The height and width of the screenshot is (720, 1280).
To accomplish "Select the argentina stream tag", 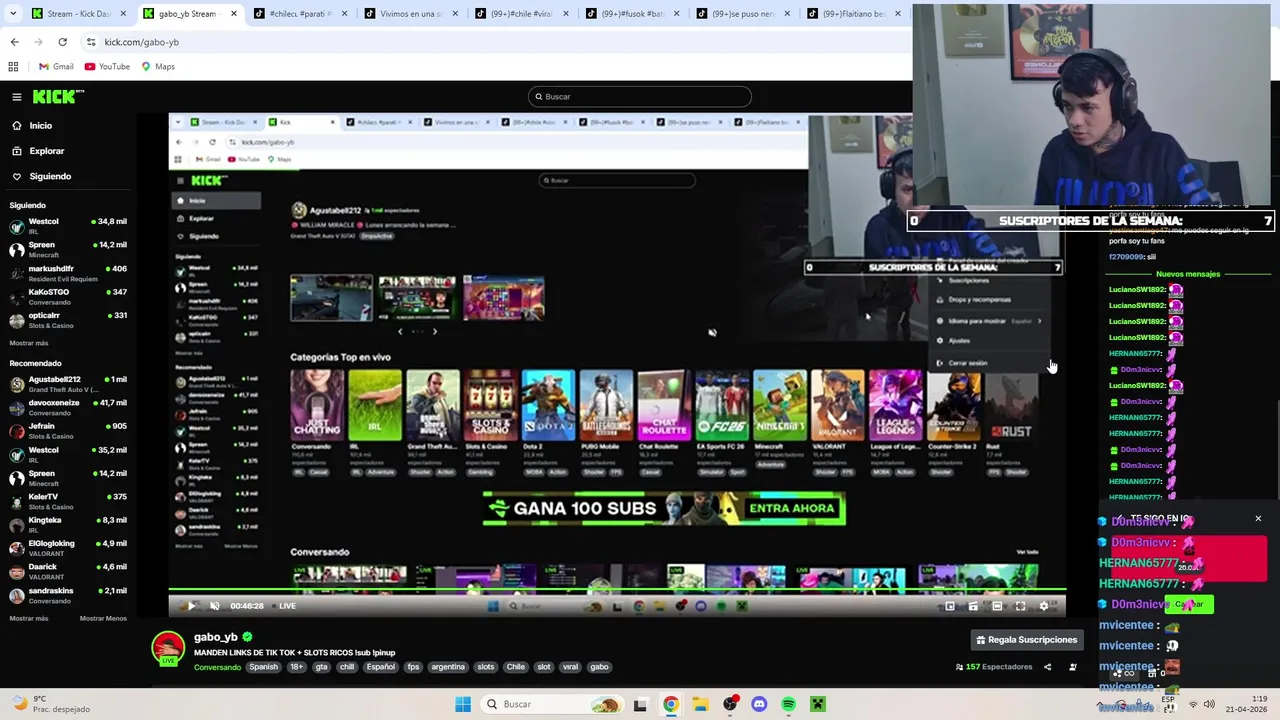I will click(x=448, y=667).
